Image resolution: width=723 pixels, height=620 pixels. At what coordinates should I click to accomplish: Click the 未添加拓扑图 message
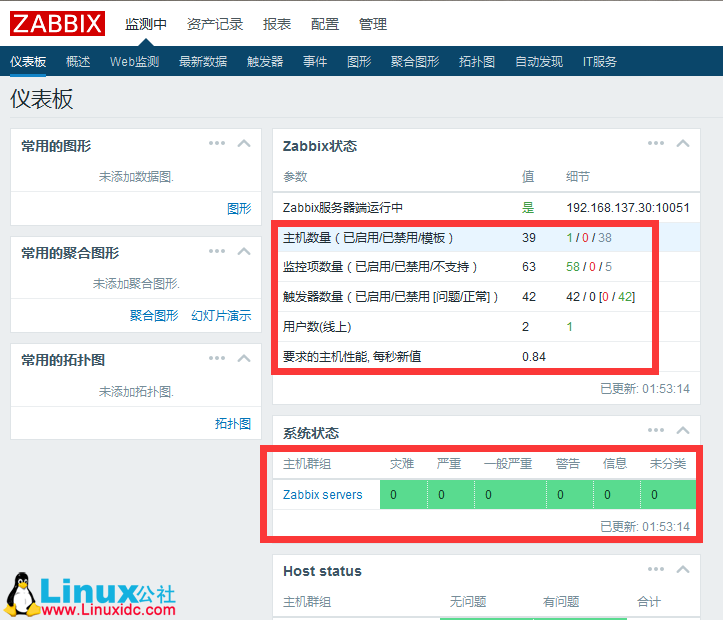(x=136, y=392)
